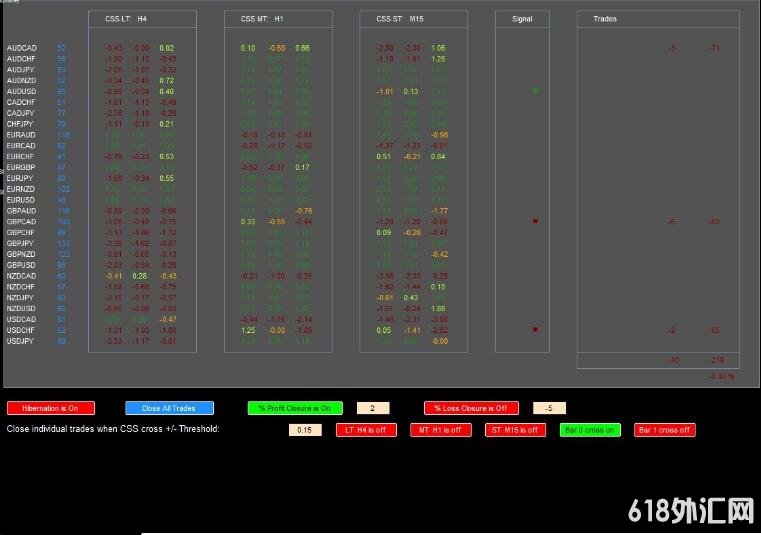The height and width of the screenshot is (535, 761).
Task: Enable the Bar 1 cross off toggle
Action: (664, 430)
